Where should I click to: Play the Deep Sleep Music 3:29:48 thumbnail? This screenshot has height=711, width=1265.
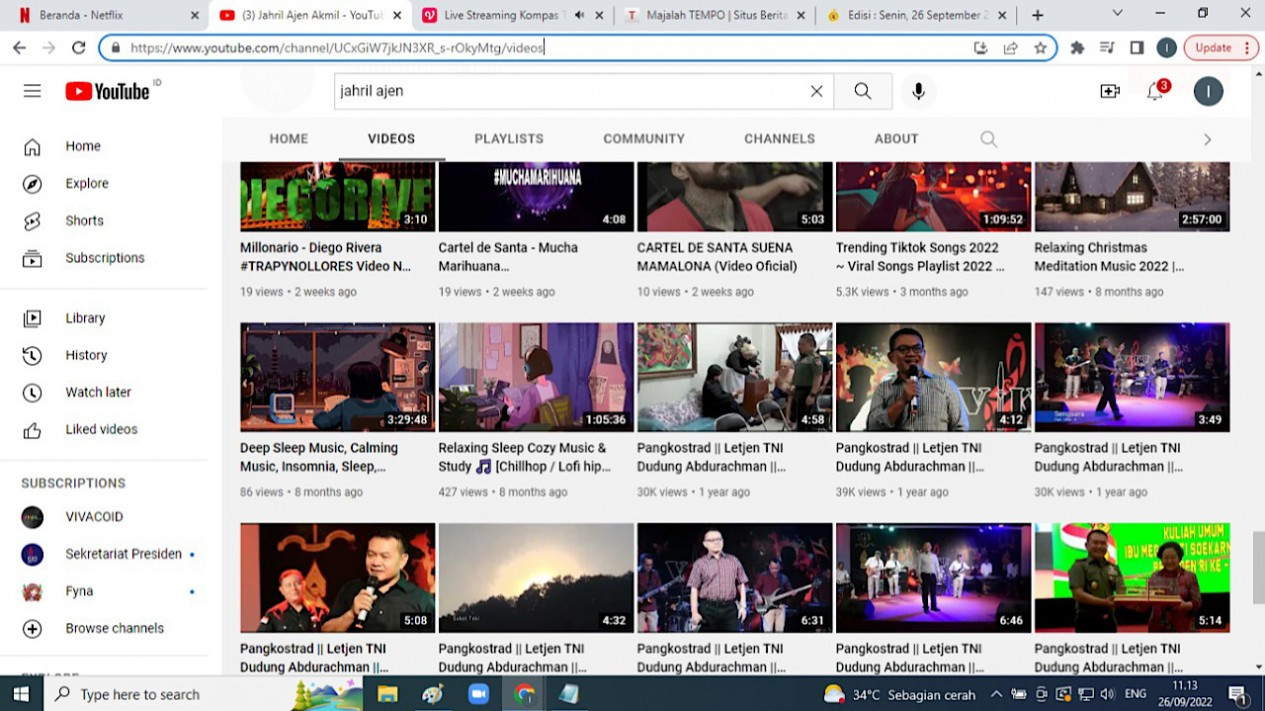pos(337,377)
